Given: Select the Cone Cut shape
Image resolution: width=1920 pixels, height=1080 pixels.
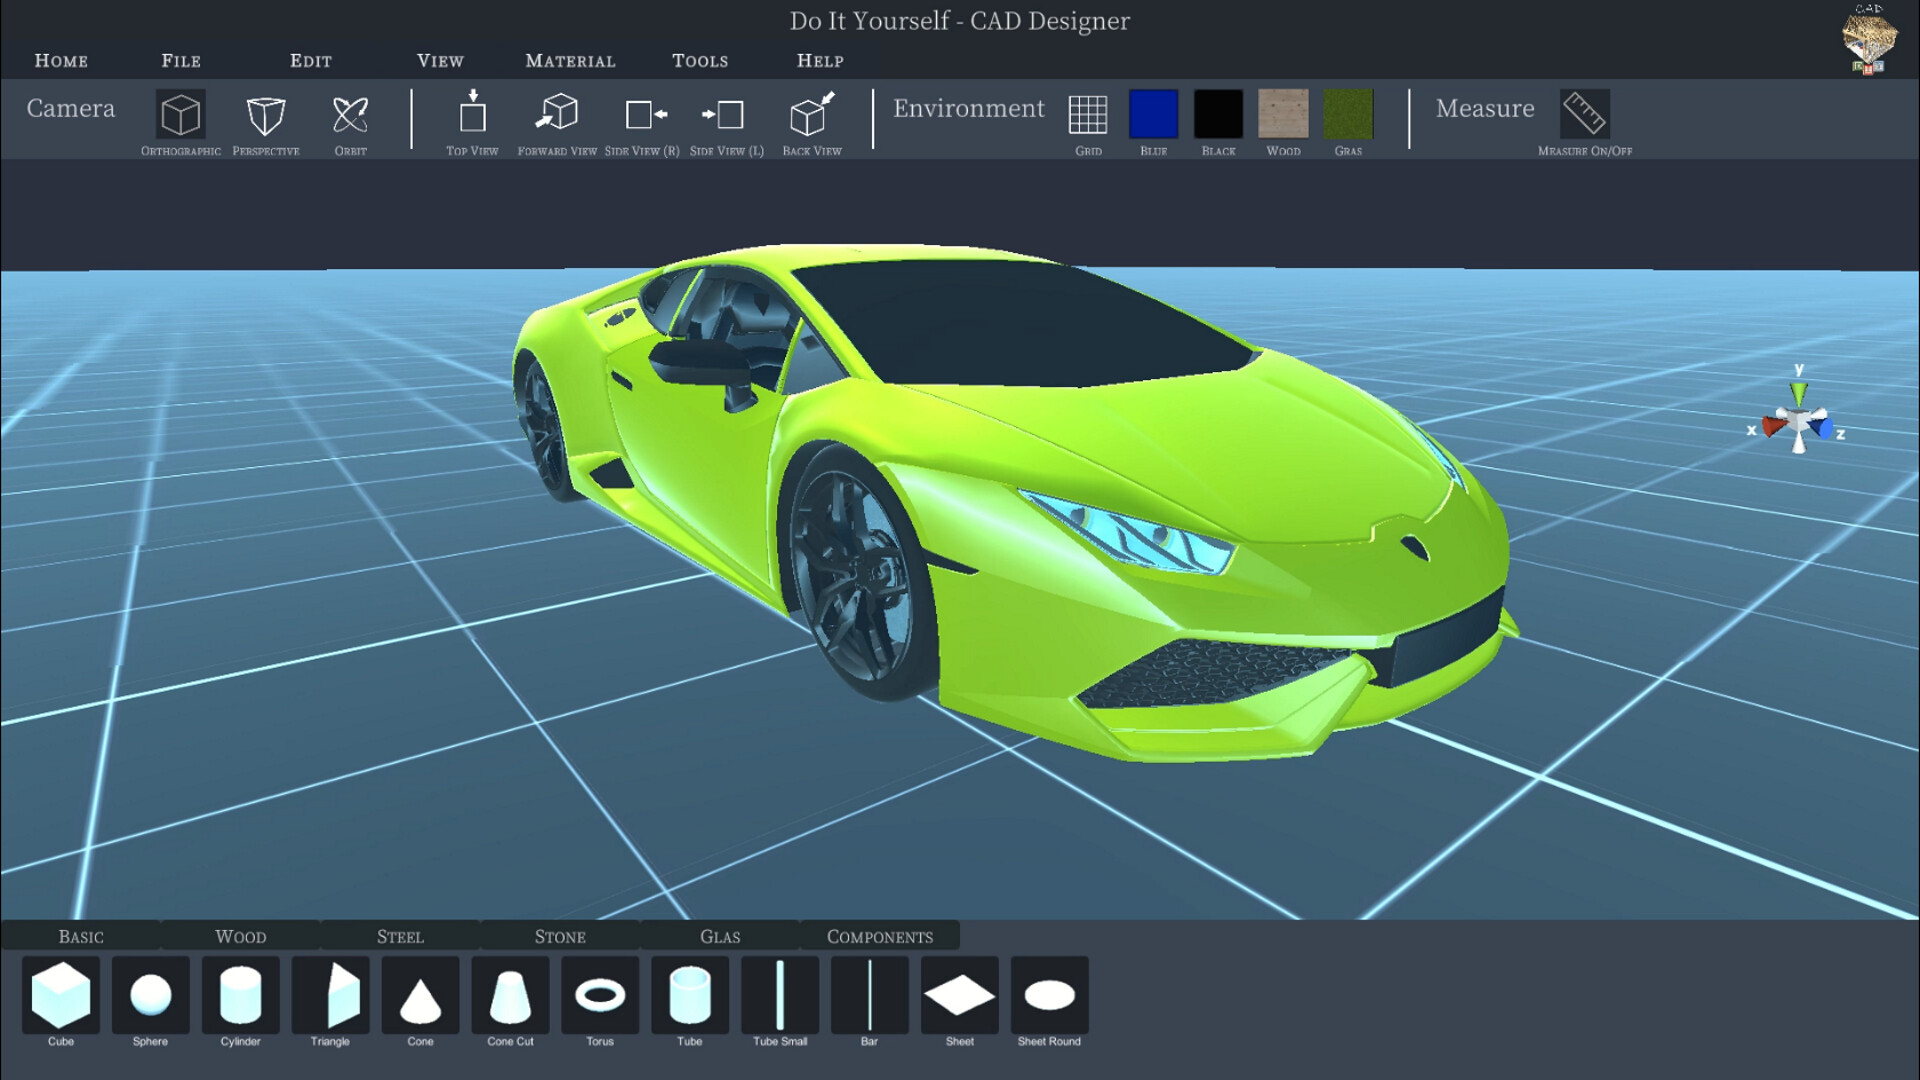Looking at the screenshot, I should (509, 997).
